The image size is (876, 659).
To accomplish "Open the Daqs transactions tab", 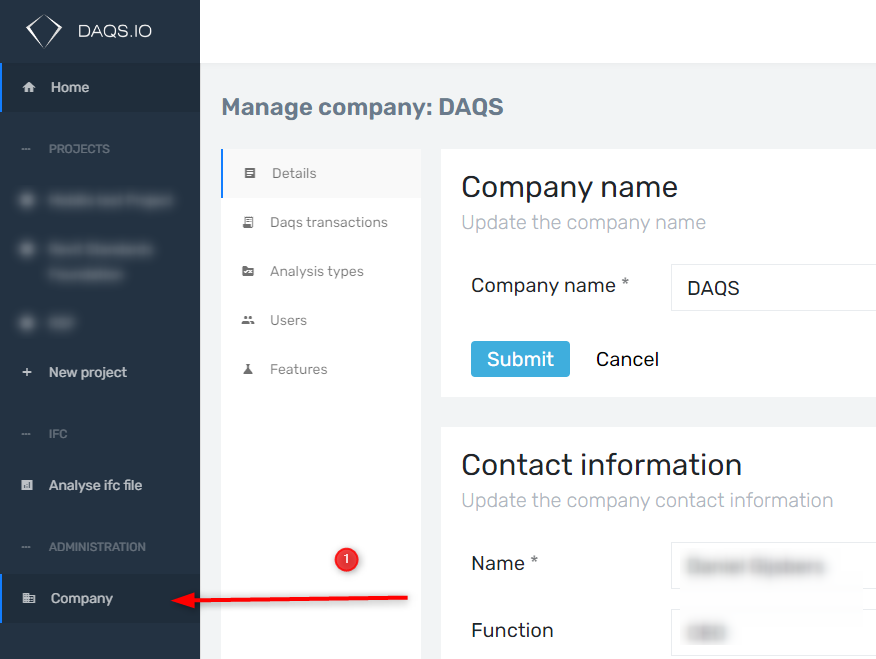I will (x=328, y=222).
